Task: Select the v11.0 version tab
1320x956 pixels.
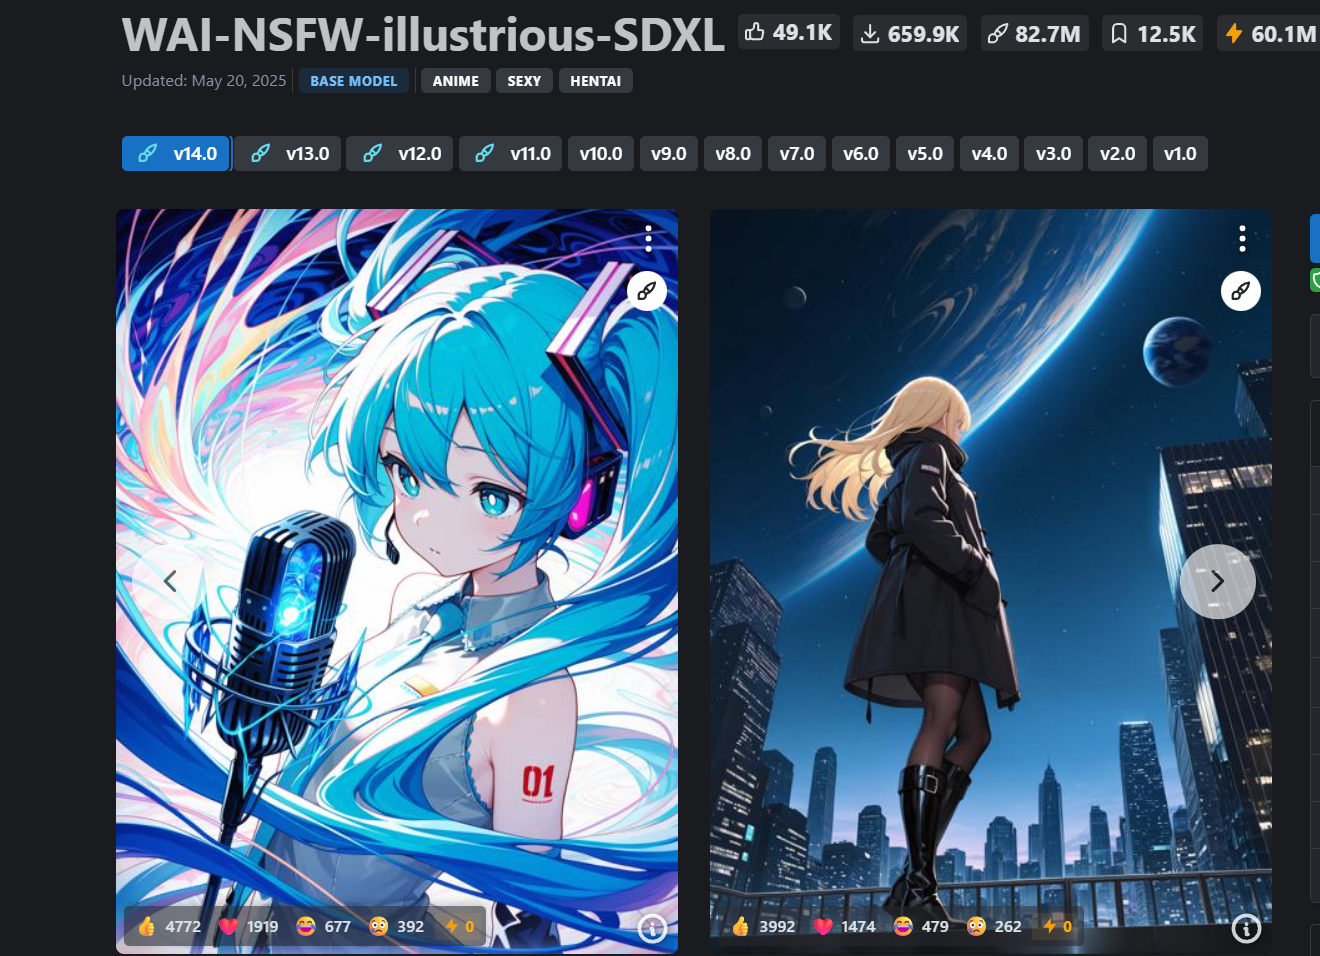Action: (x=512, y=154)
